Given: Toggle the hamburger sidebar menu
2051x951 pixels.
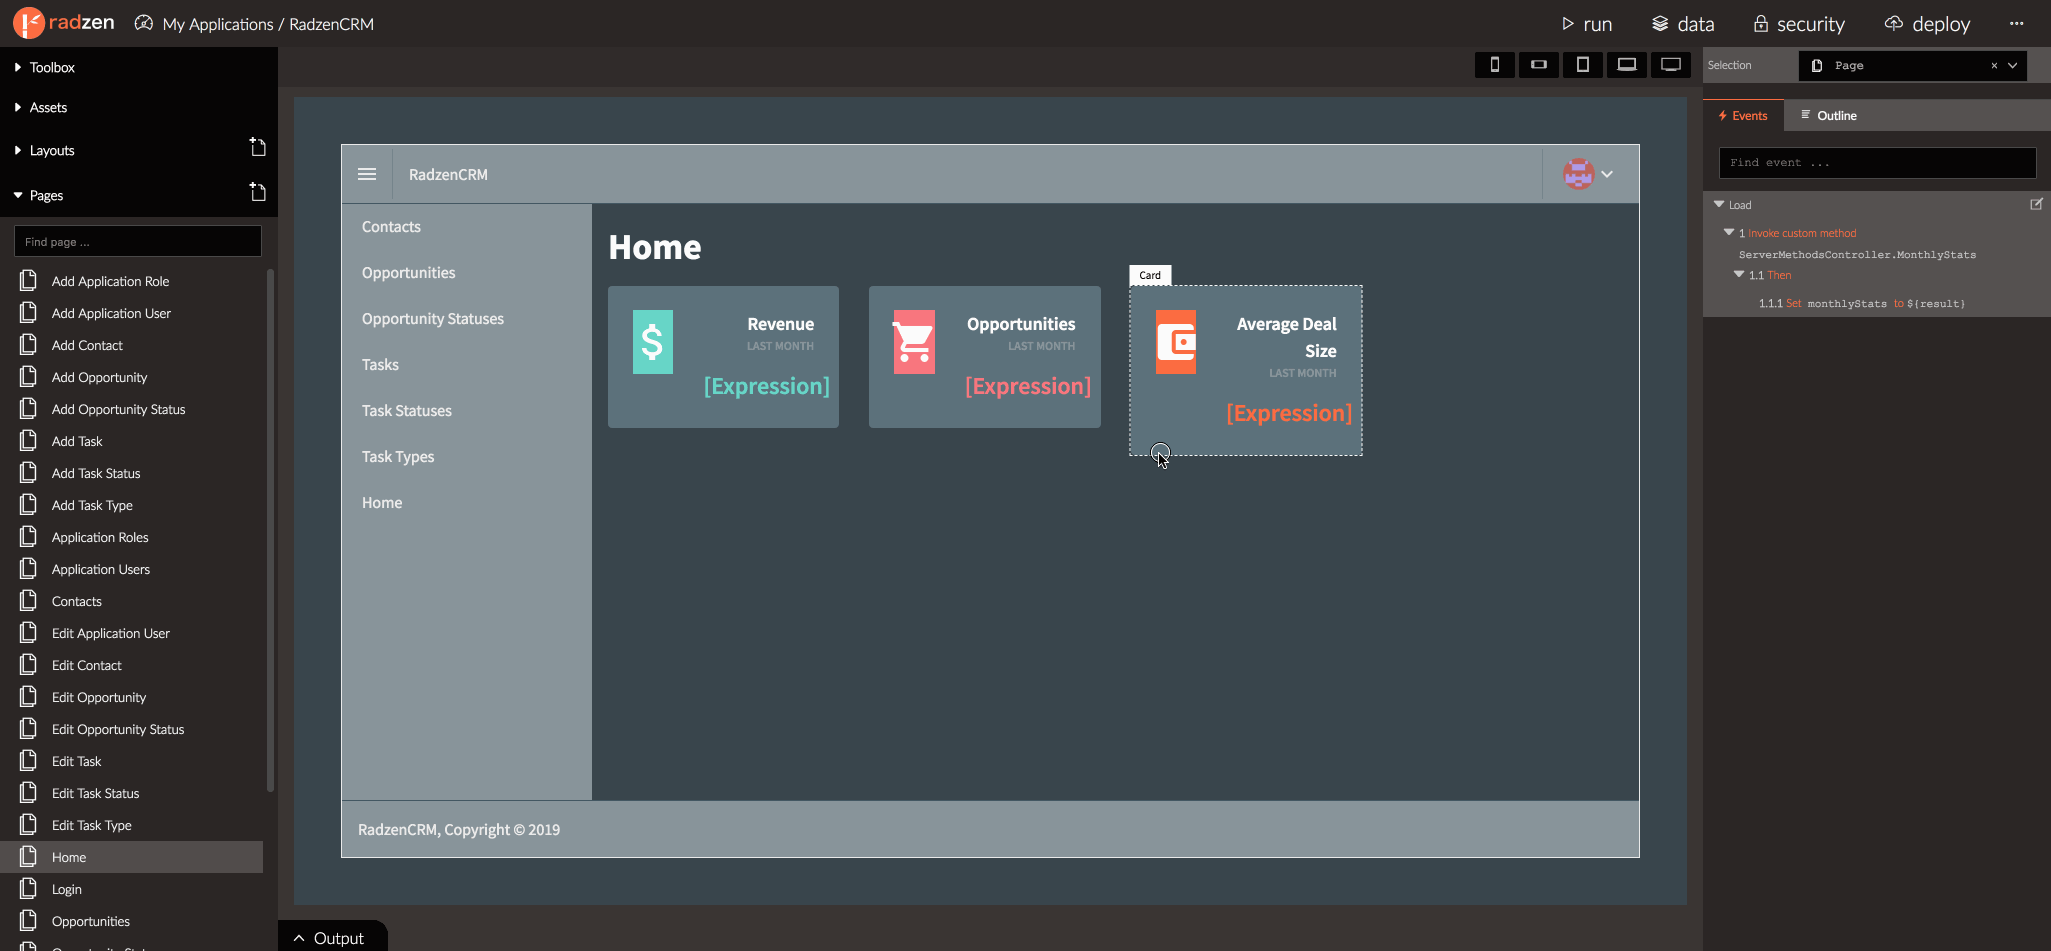Looking at the screenshot, I should point(367,174).
